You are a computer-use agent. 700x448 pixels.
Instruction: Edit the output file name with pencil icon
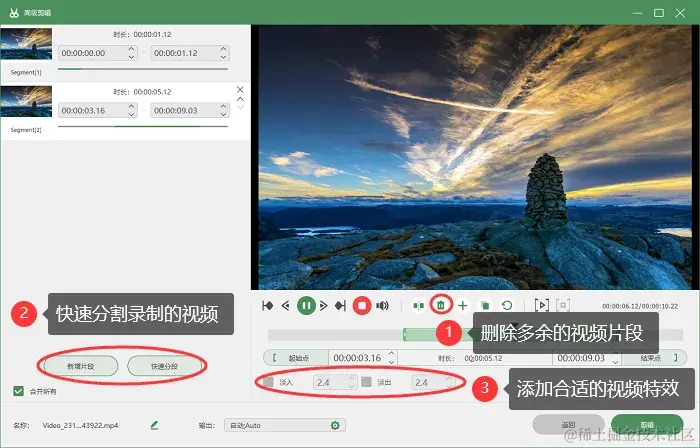pyautogui.click(x=154, y=425)
